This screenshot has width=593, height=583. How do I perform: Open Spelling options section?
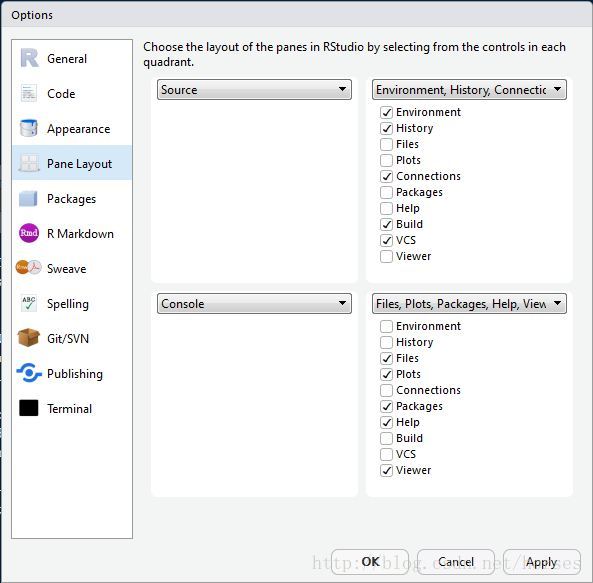(x=72, y=304)
